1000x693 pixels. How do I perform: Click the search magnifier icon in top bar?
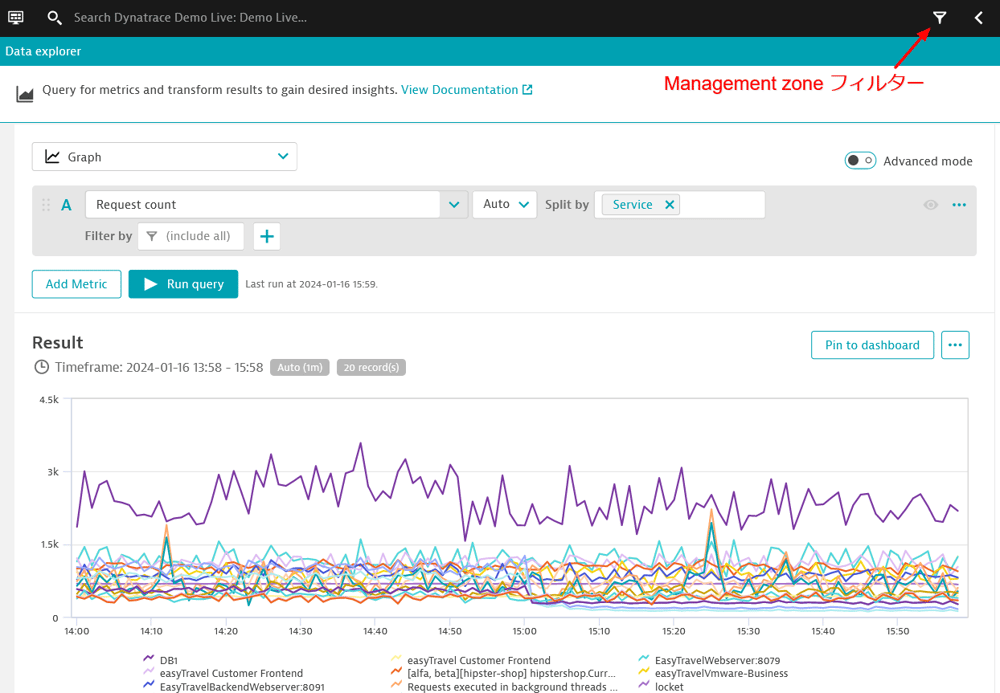[x=54, y=18]
